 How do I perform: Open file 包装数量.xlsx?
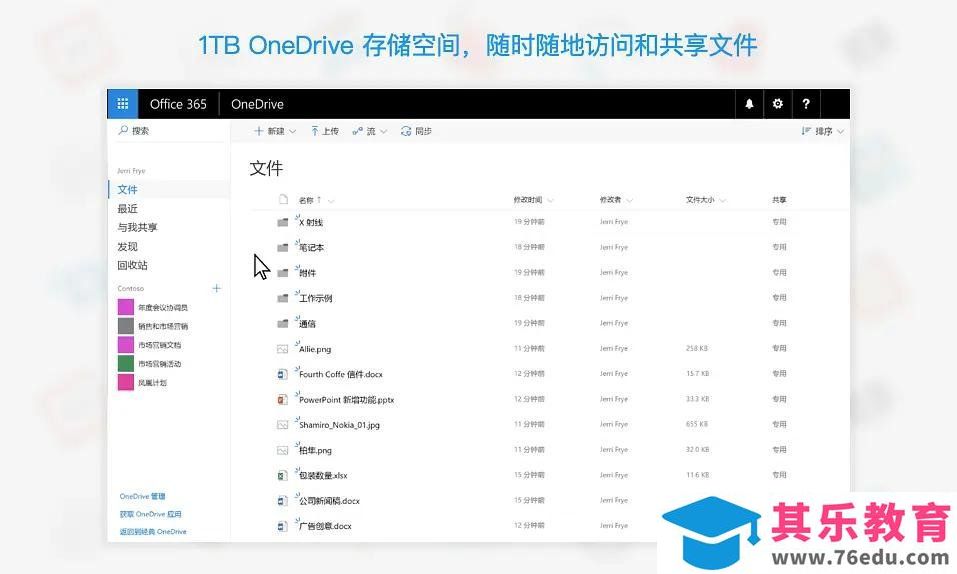[x=323, y=476]
